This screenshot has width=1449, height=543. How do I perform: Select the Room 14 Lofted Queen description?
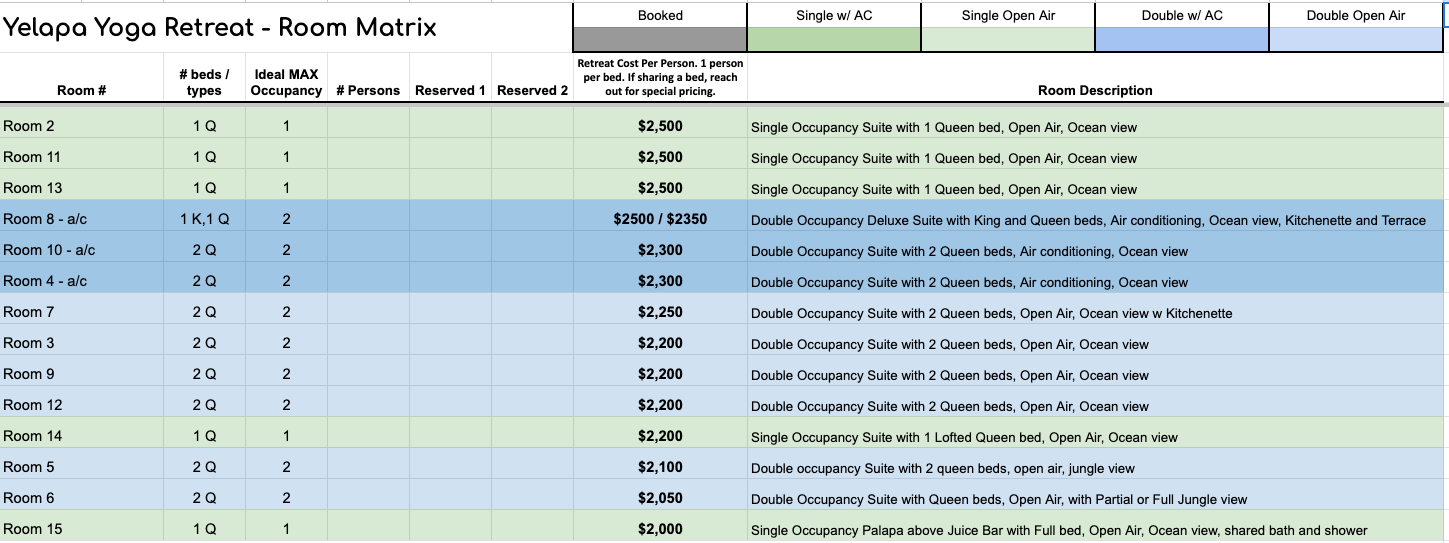[964, 437]
